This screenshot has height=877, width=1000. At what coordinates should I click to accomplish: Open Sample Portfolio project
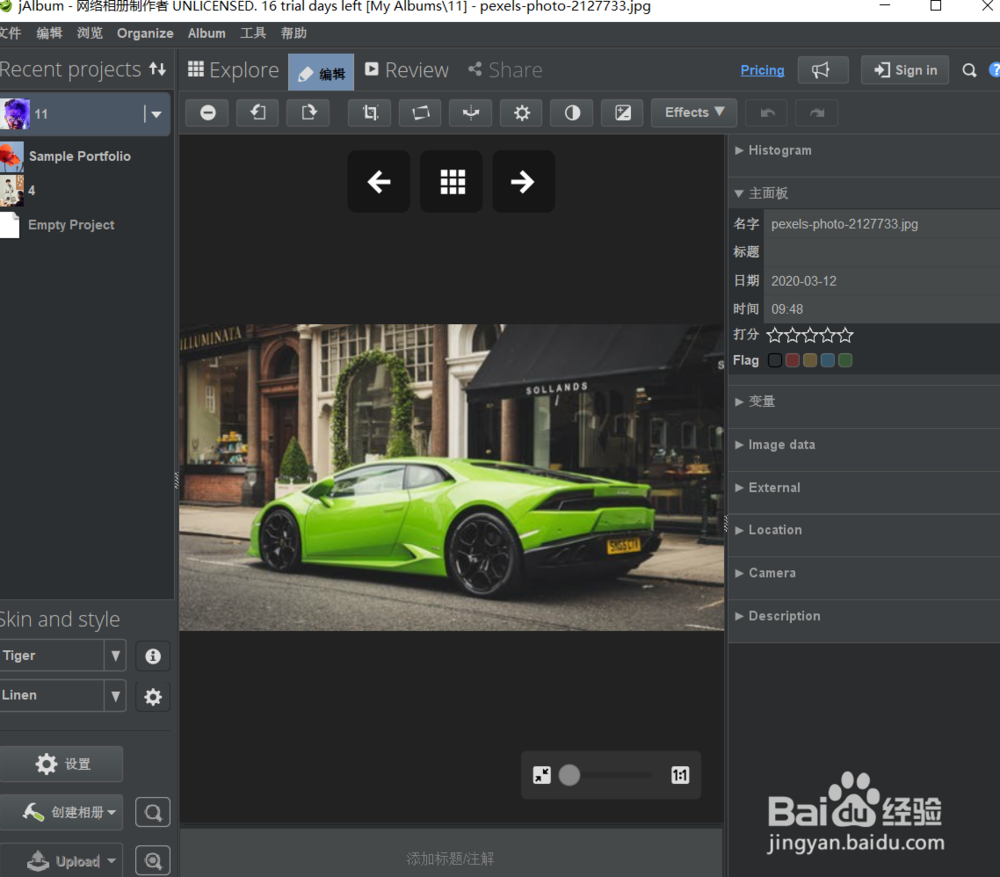[80, 156]
